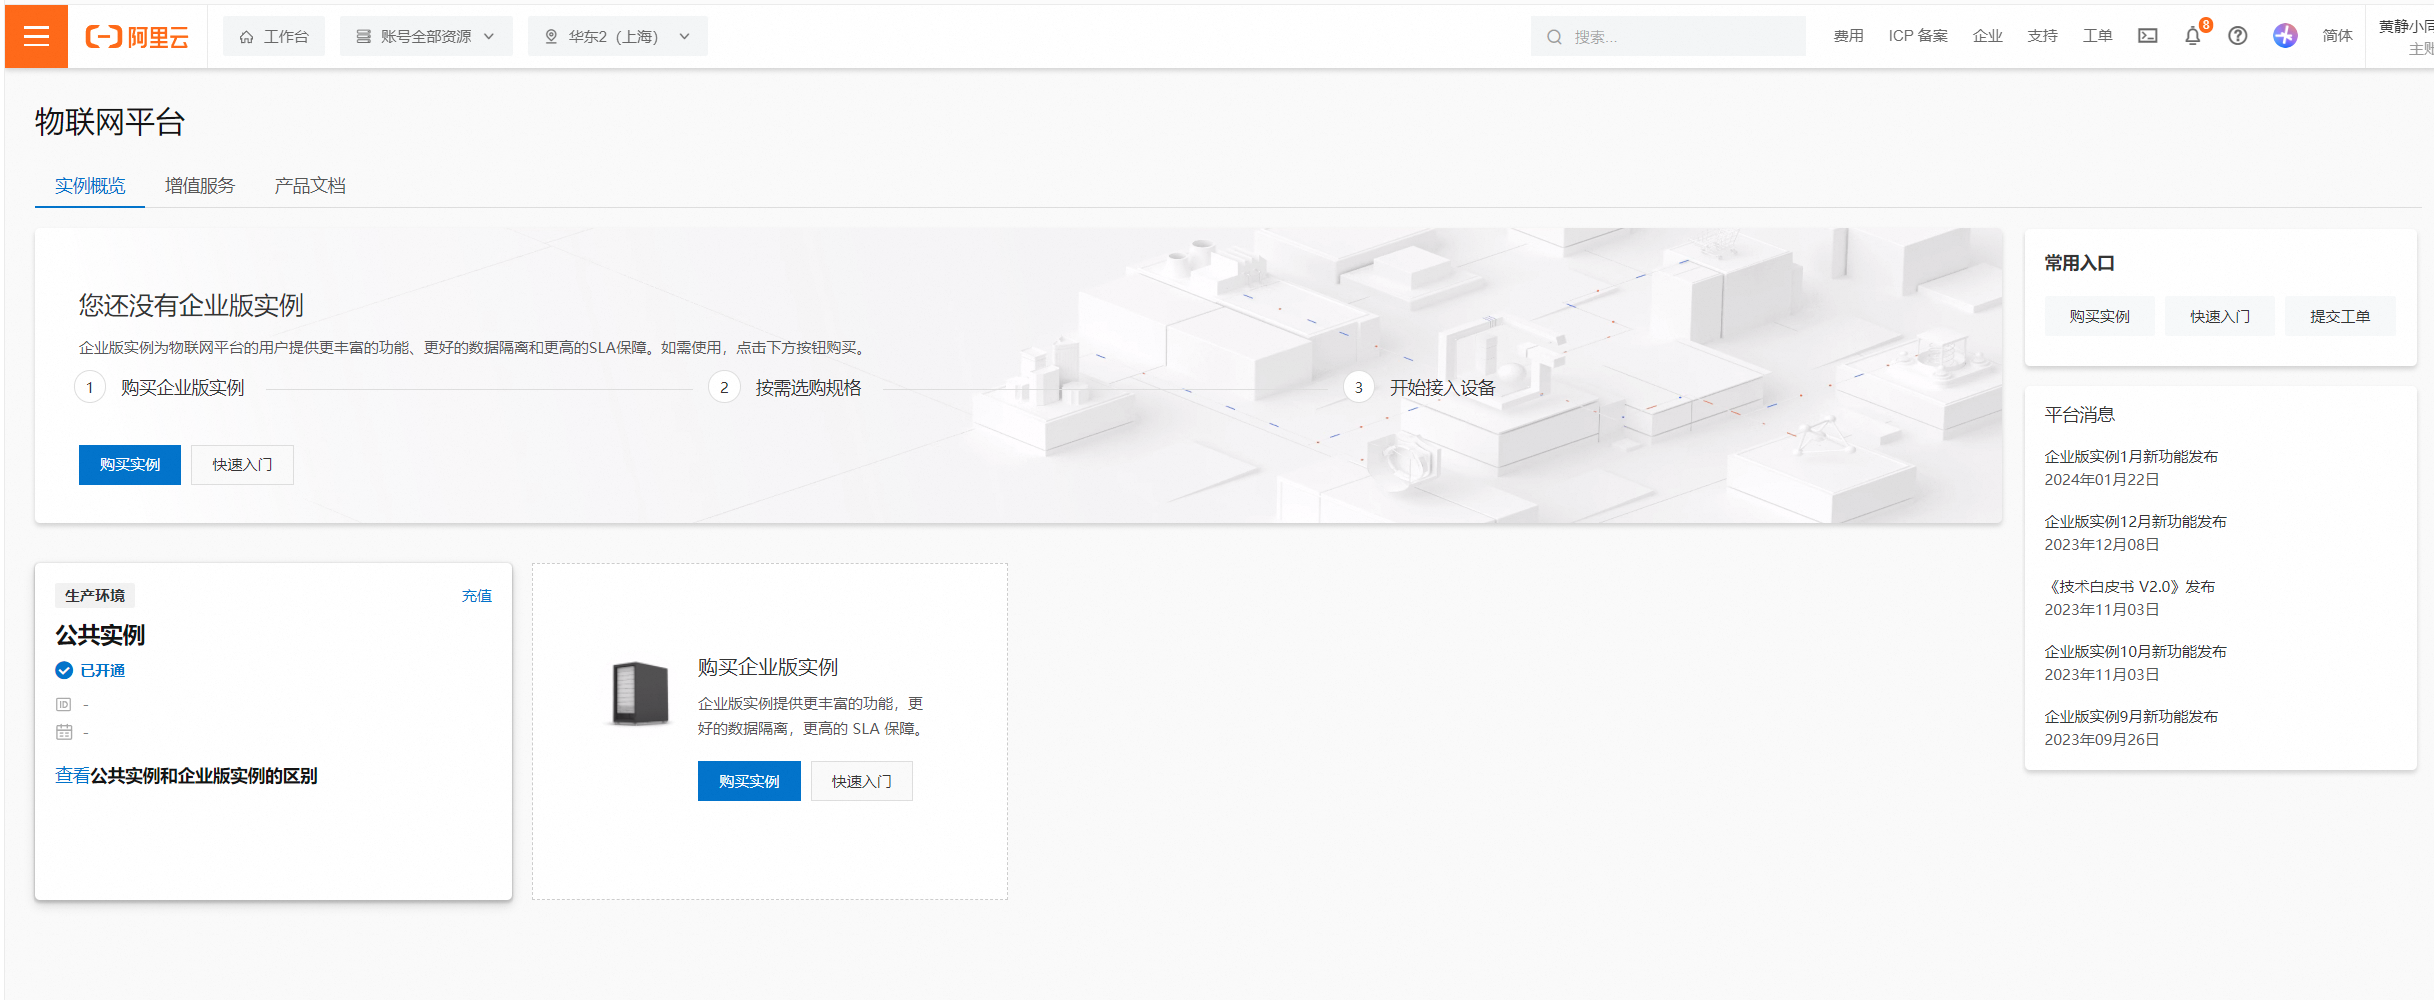Switch language via 简体
This screenshot has width=2434, height=1000.
(x=2337, y=36)
